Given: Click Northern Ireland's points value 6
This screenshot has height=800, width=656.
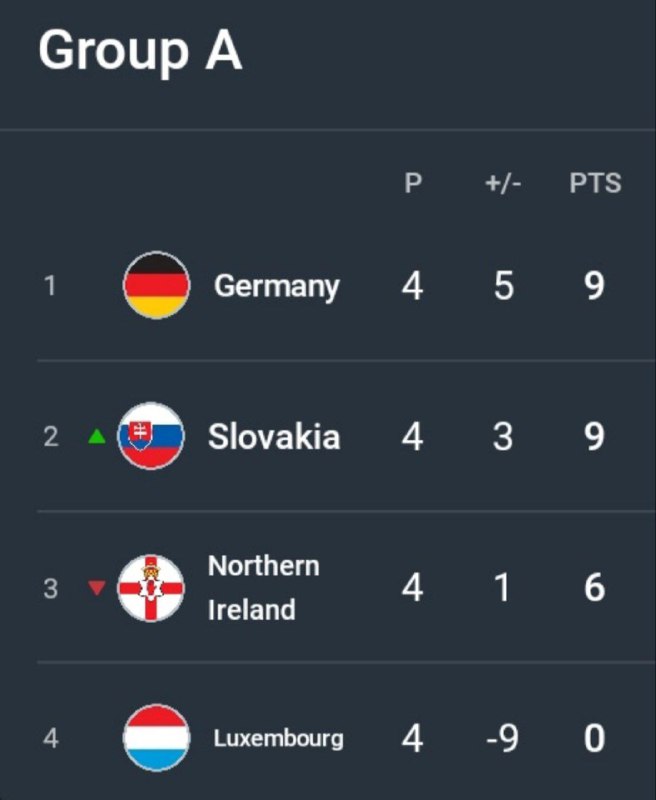Looking at the screenshot, I should 595,588.
